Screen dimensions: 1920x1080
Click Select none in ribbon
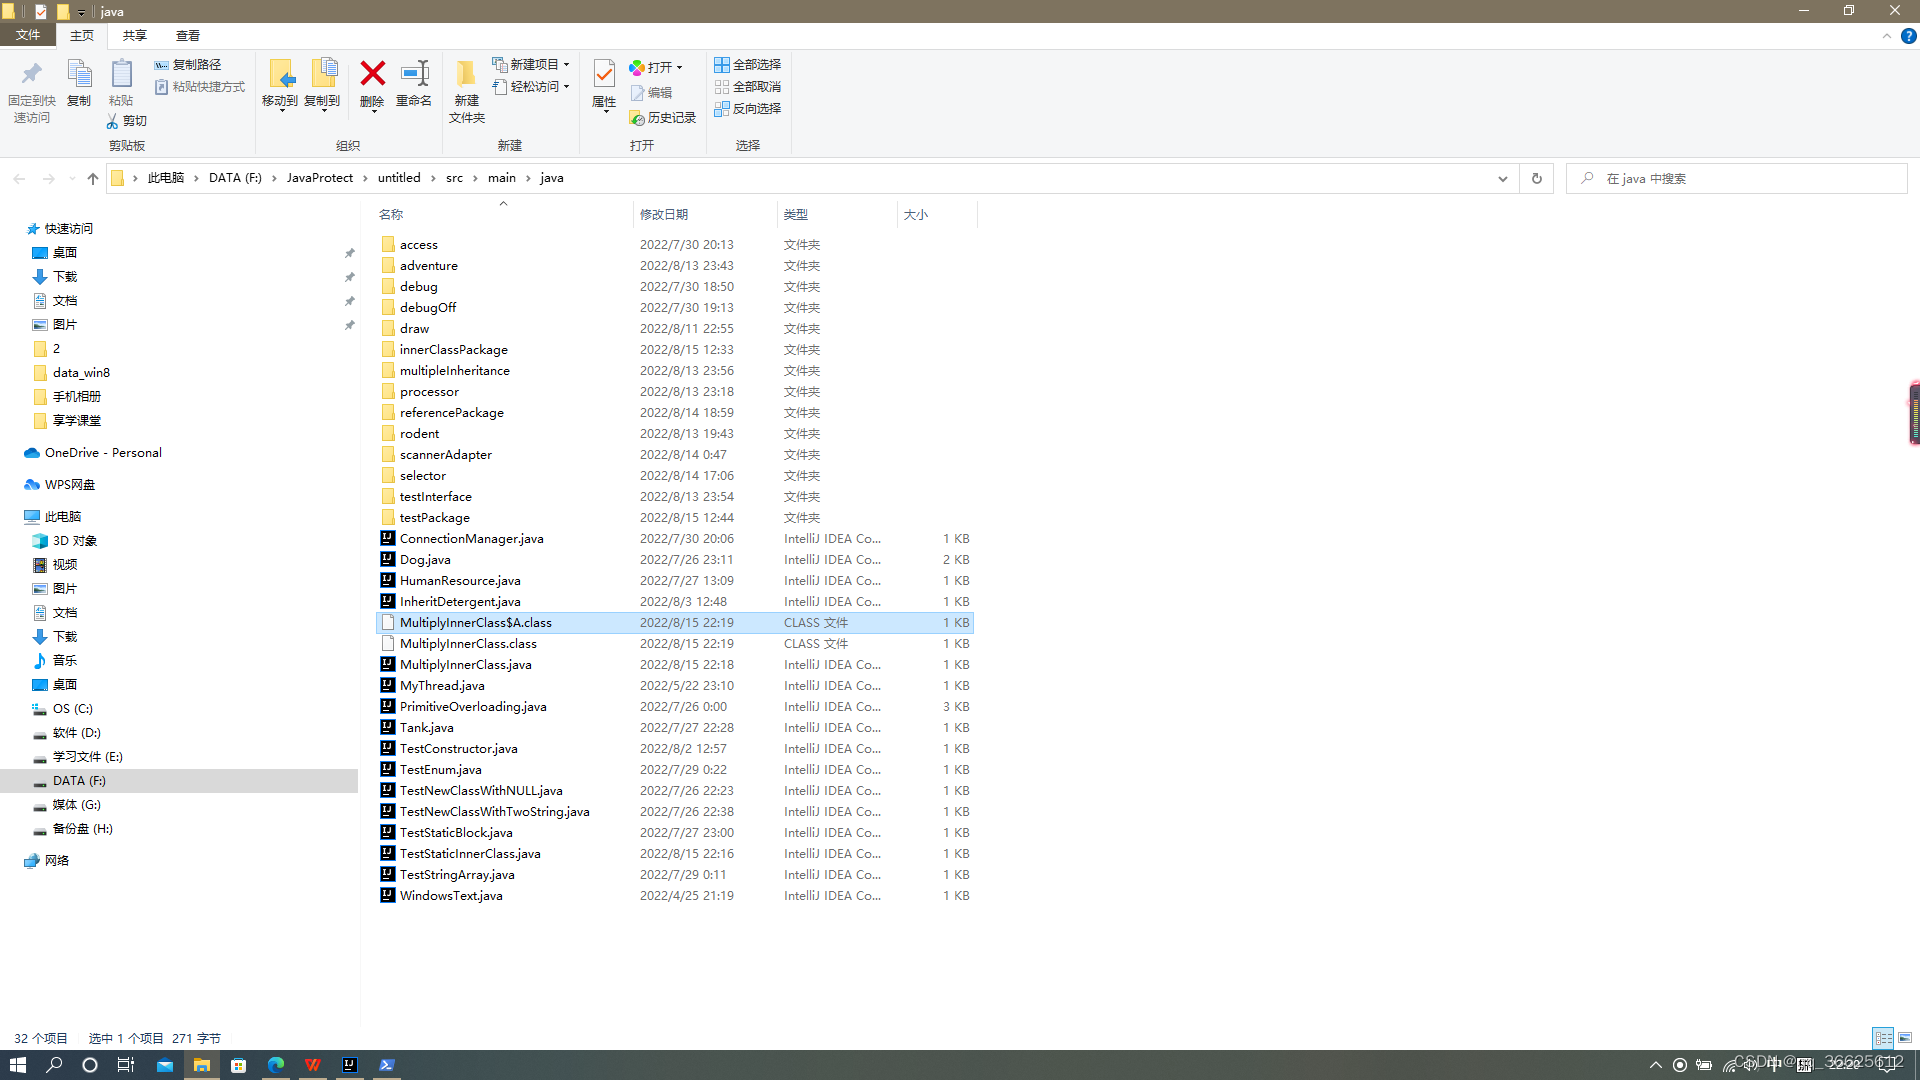tap(747, 87)
